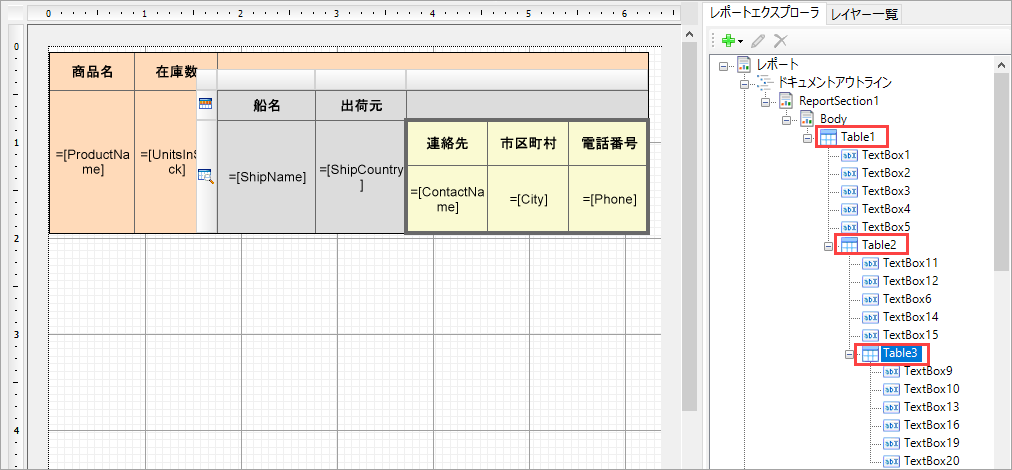Click the Table3 table icon
1012x470 pixels.
click(x=871, y=354)
